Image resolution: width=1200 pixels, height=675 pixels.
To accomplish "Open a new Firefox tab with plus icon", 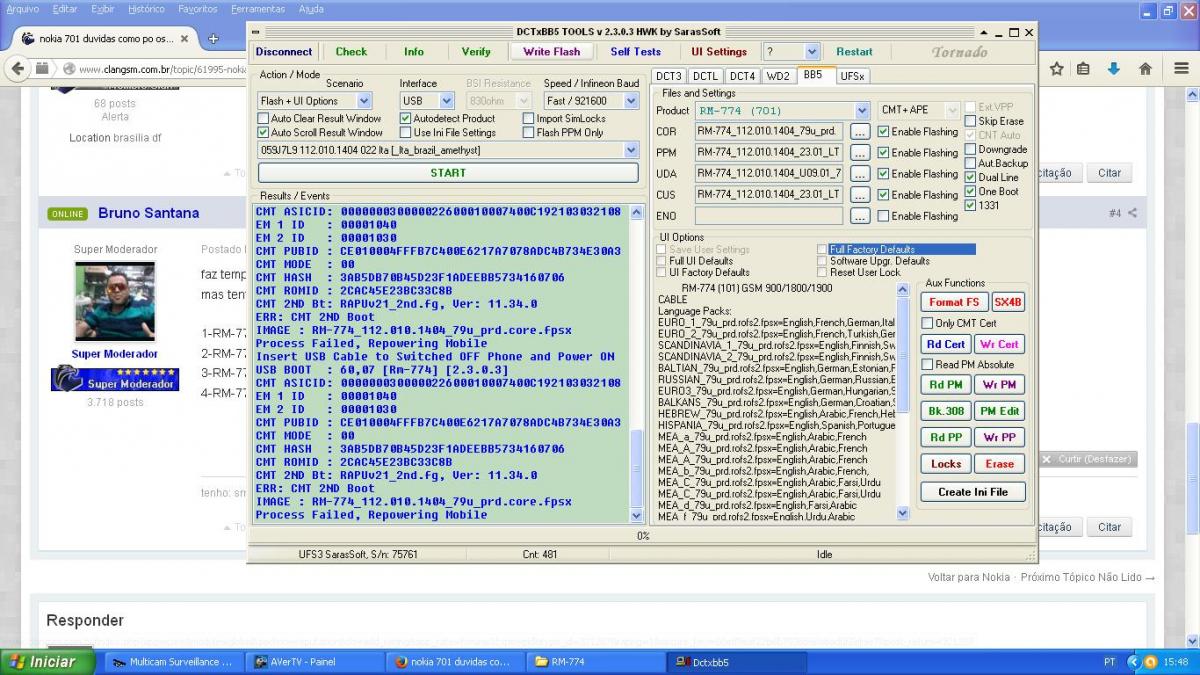I will 213,39.
